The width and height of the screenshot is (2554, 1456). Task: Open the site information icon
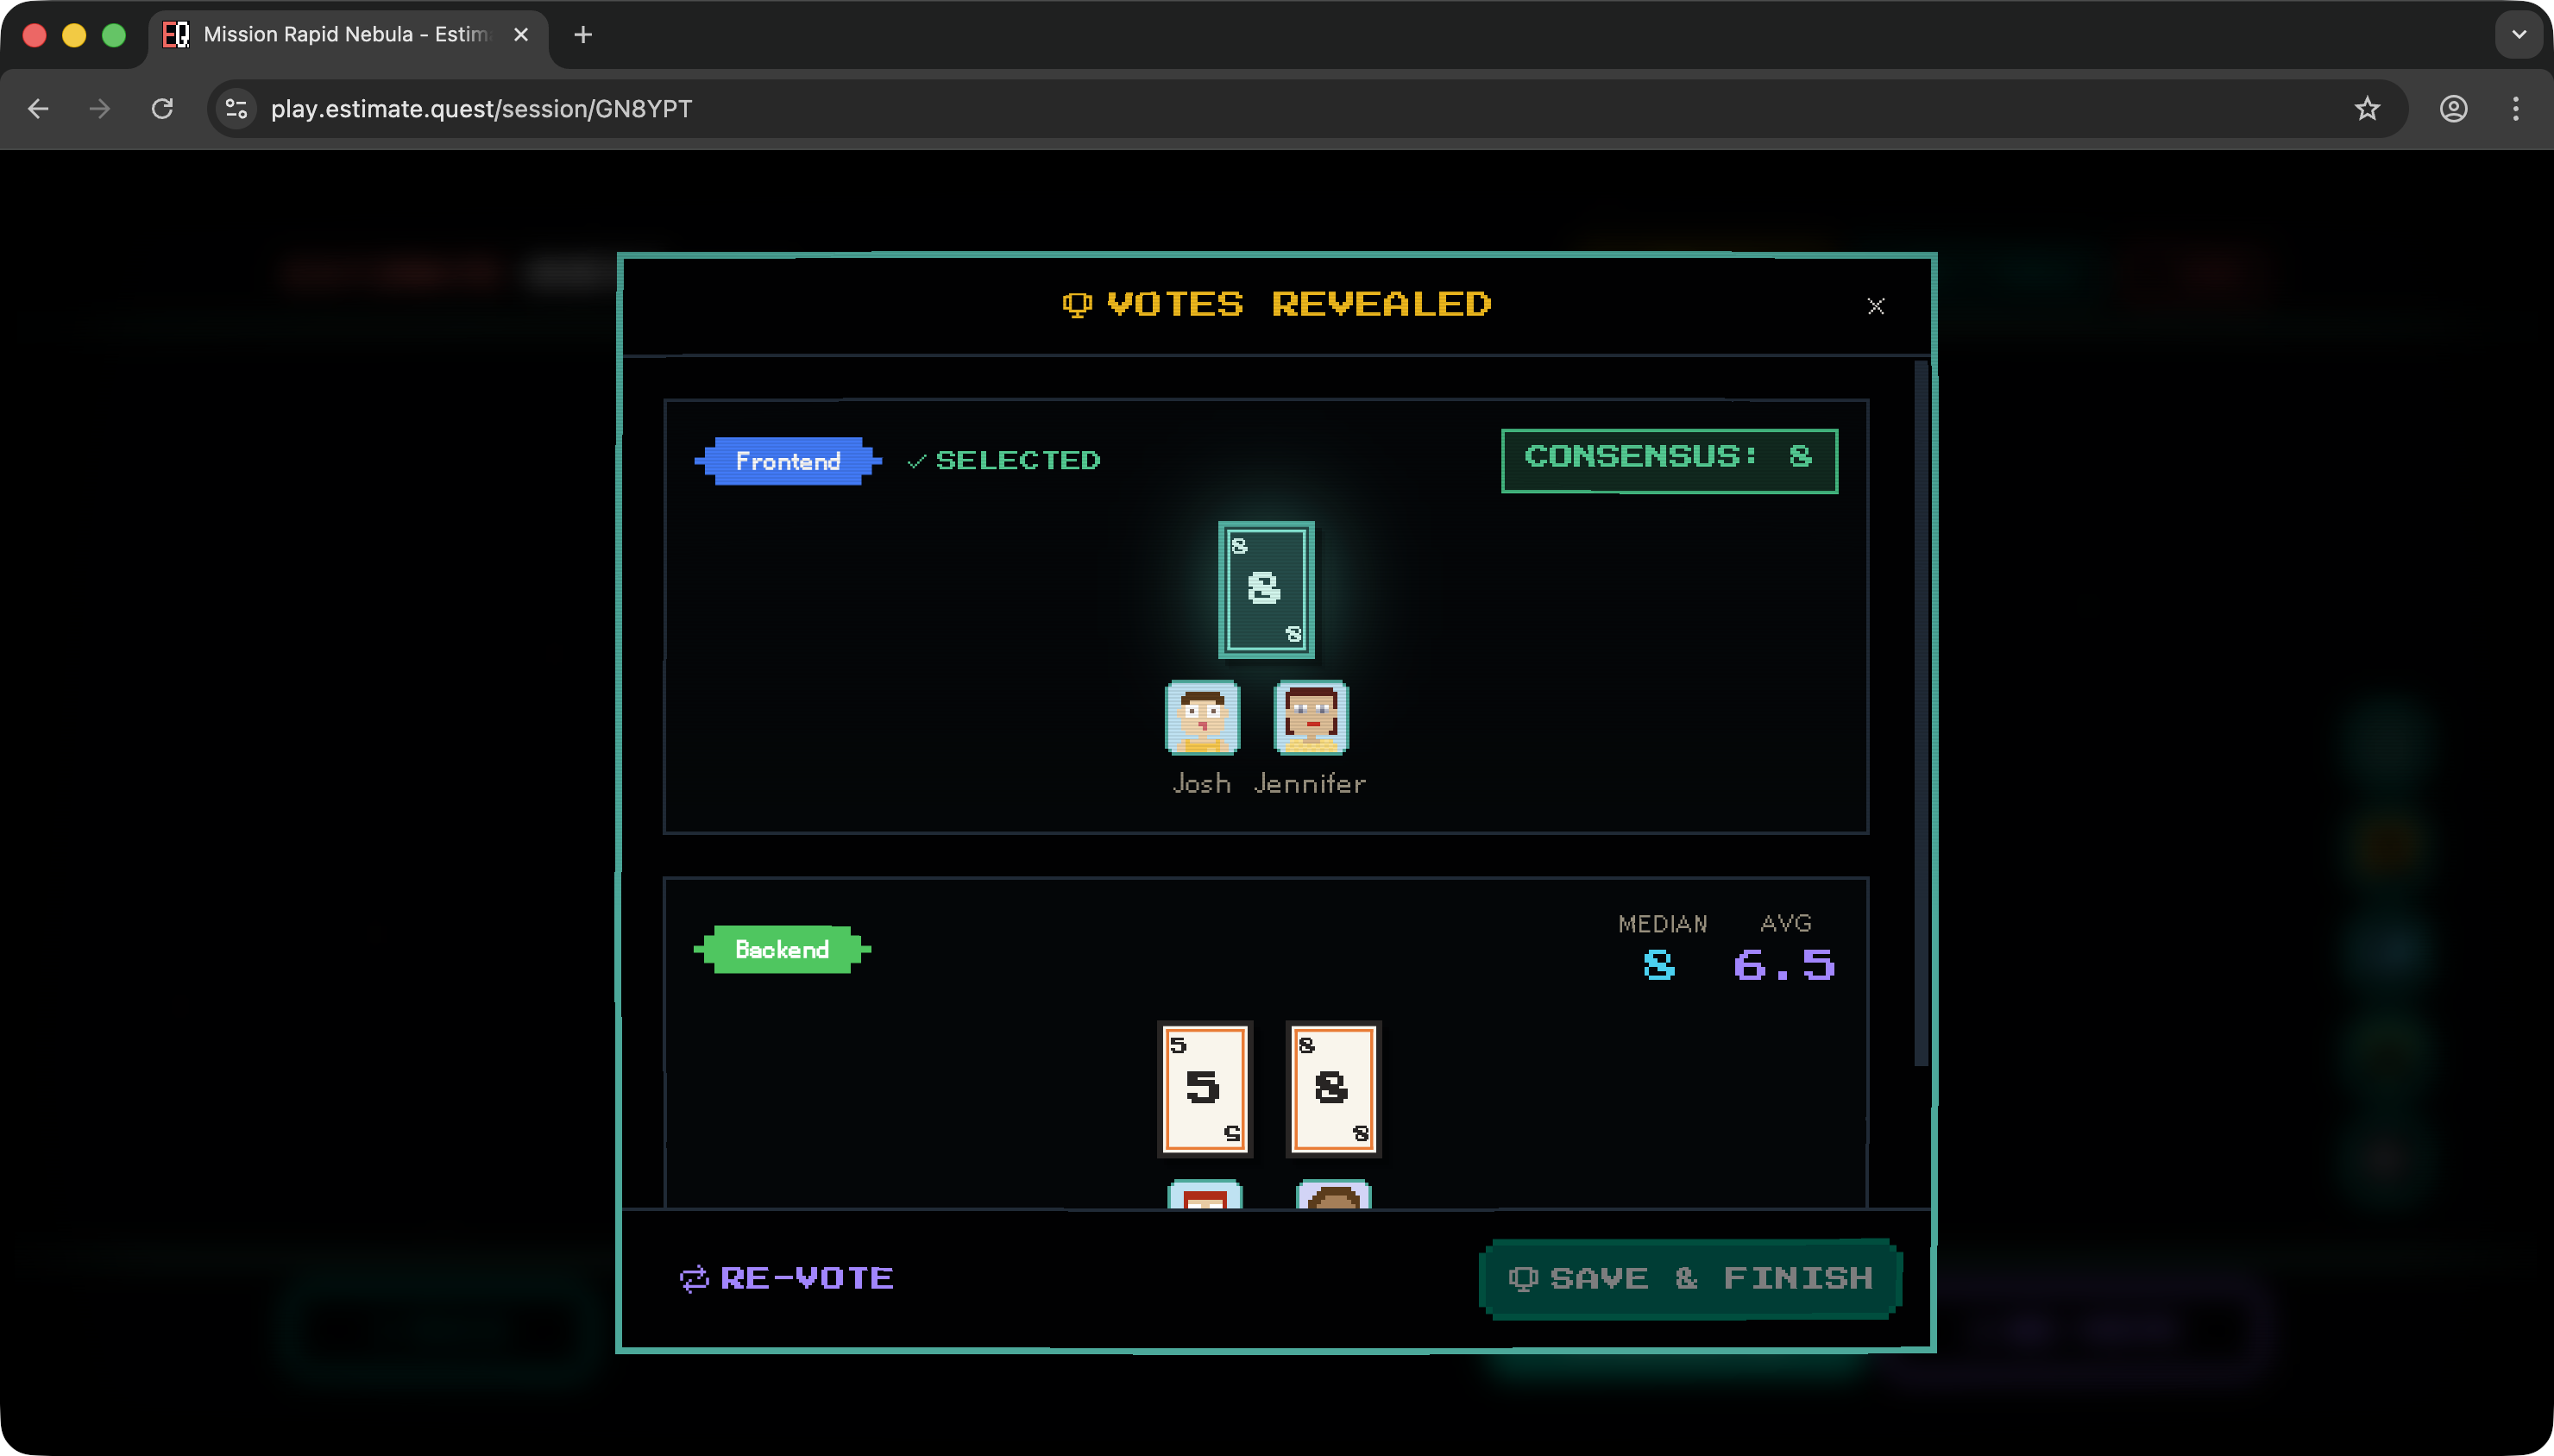(236, 109)
